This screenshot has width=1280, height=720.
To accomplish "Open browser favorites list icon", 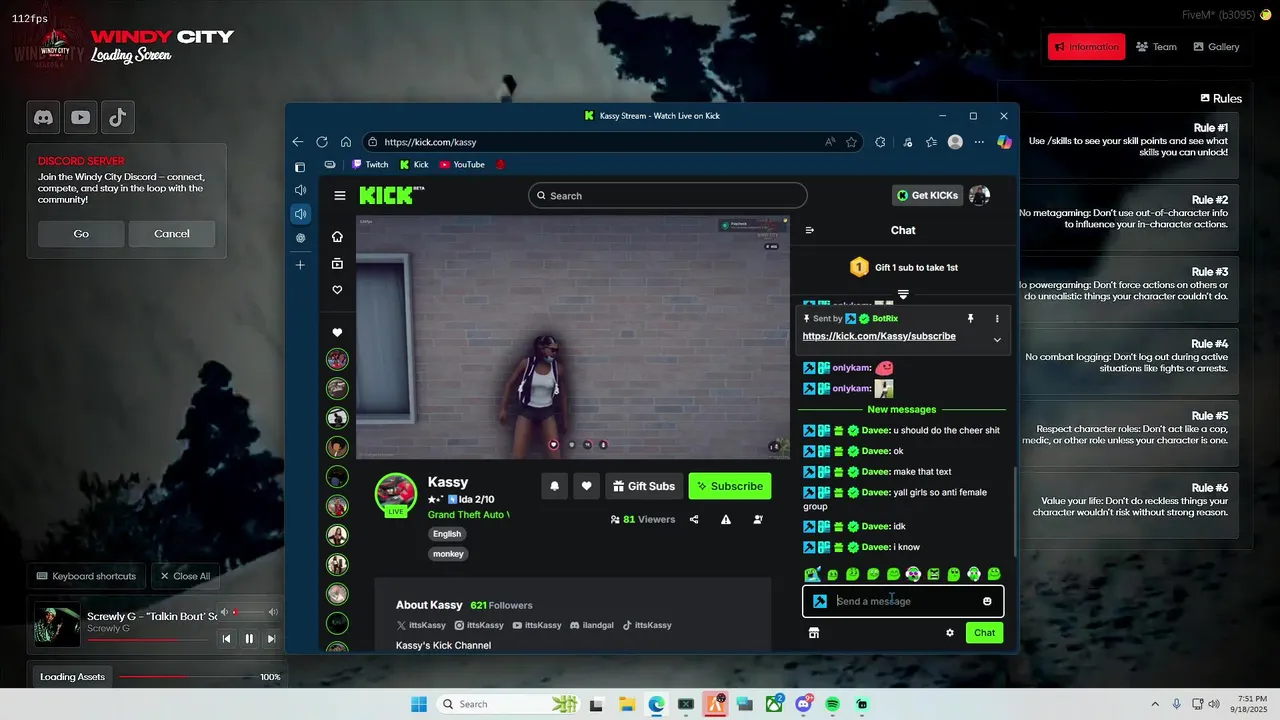I will [931, 142].
